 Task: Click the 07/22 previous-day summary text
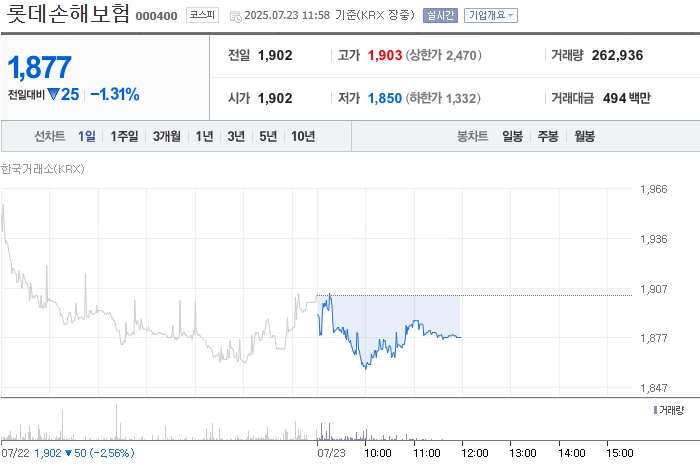pyautogui.click(x=67, y=453)
